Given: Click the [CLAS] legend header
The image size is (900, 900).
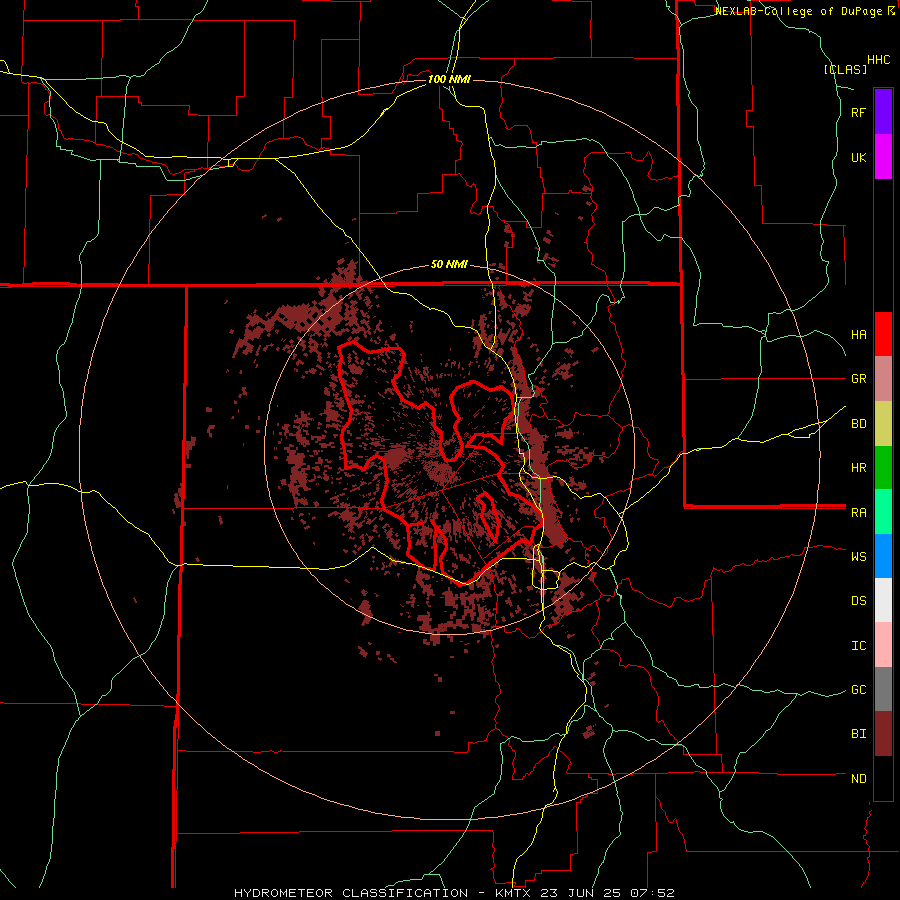Looking at the screenshot, I should 845,69.
